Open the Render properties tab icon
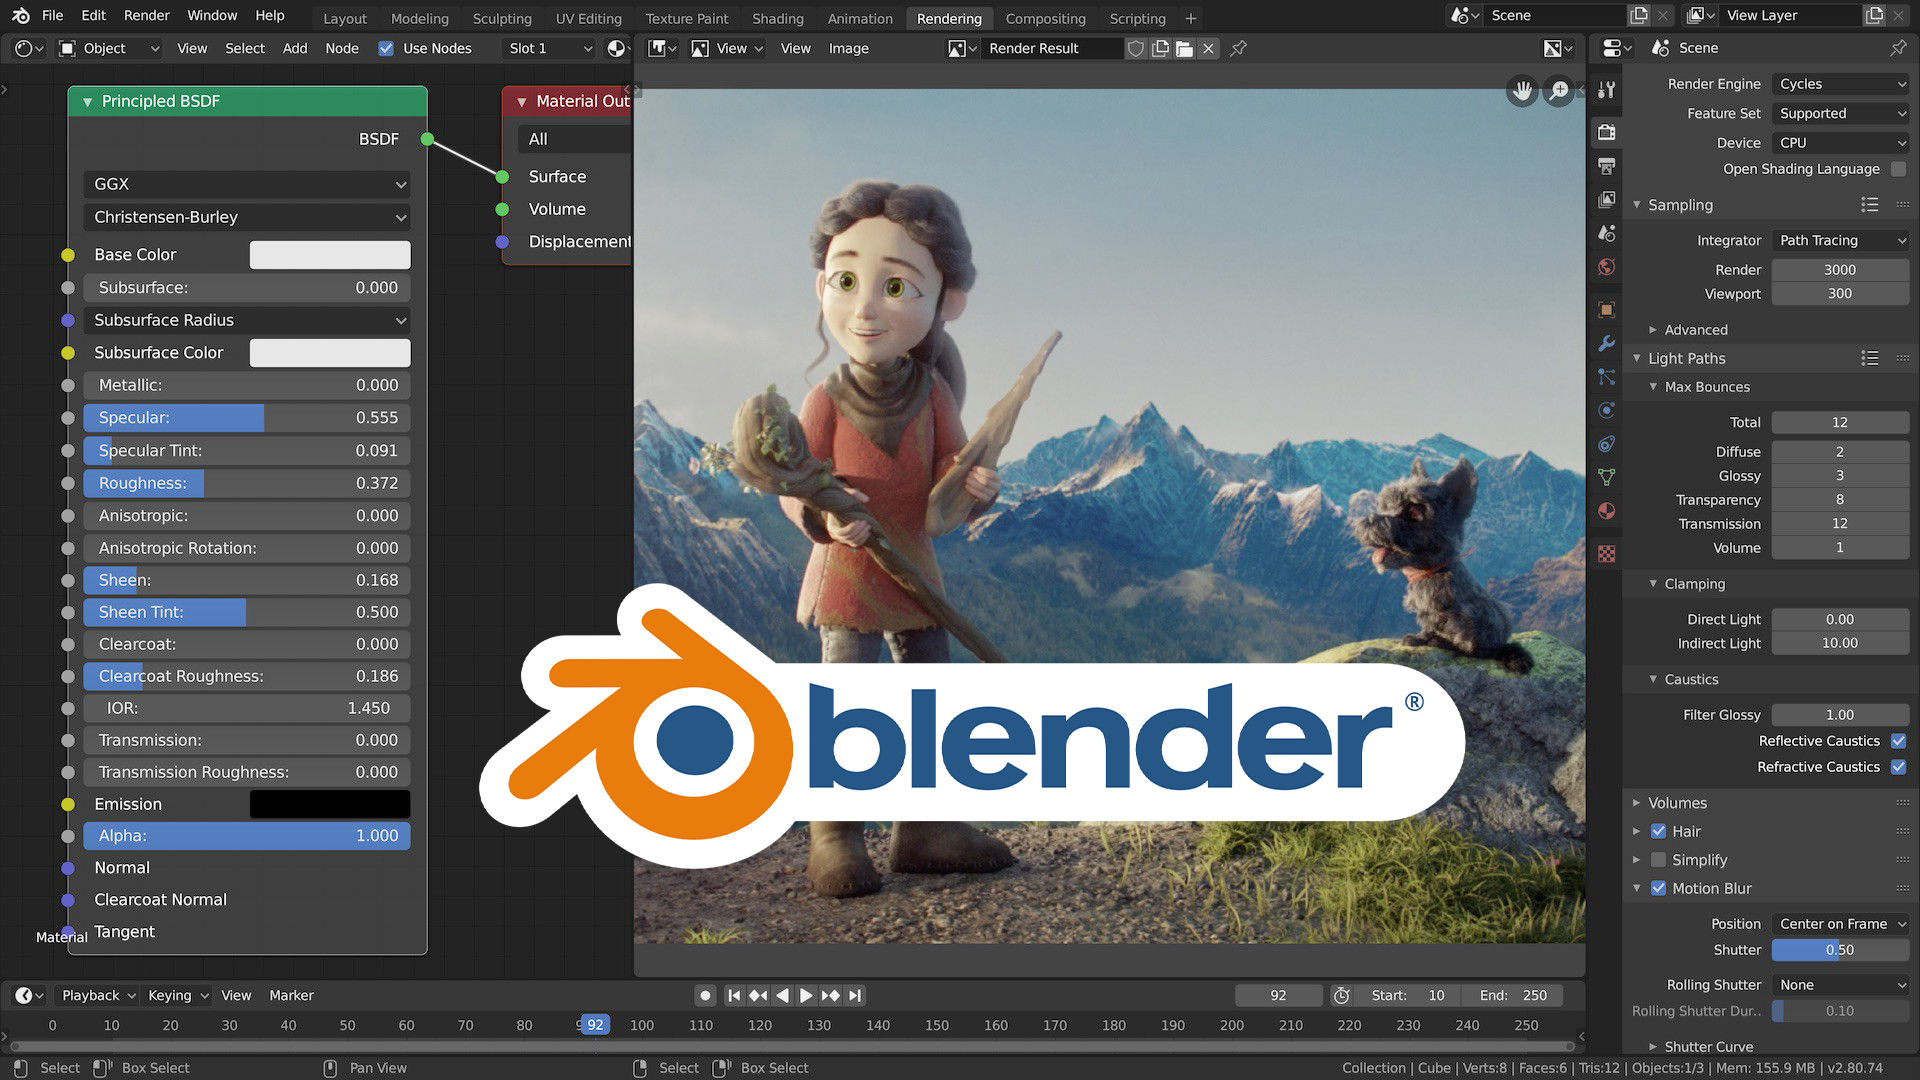 click(1607, 132)
